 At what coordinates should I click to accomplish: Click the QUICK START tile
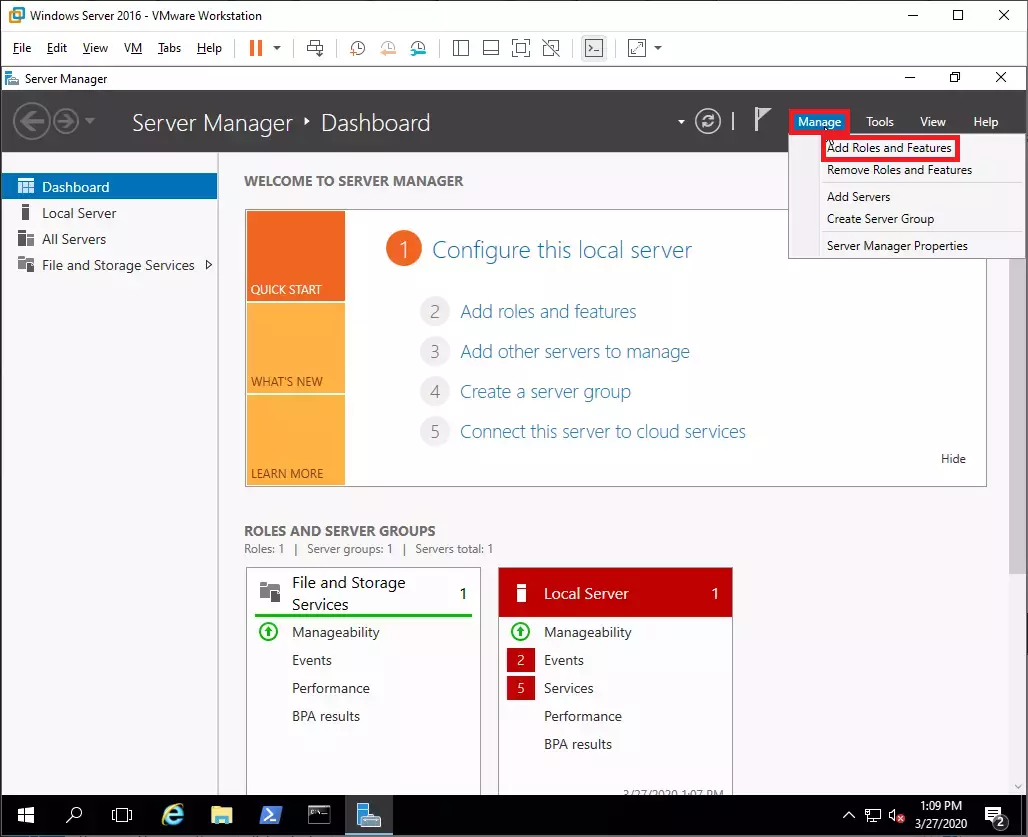(x=296, y=256)
